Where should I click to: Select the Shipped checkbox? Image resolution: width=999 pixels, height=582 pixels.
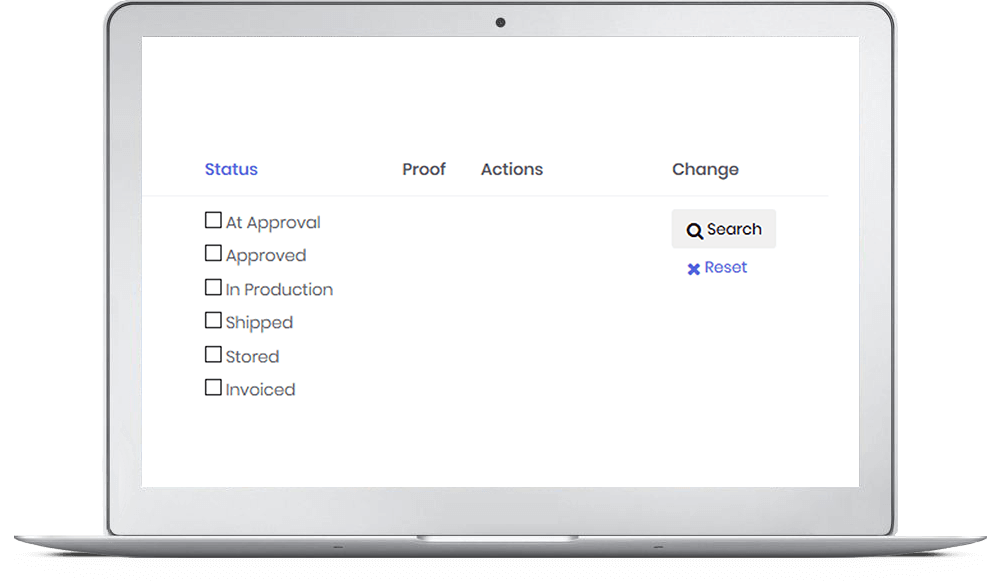pyautogui.click(x=213, y=320)
